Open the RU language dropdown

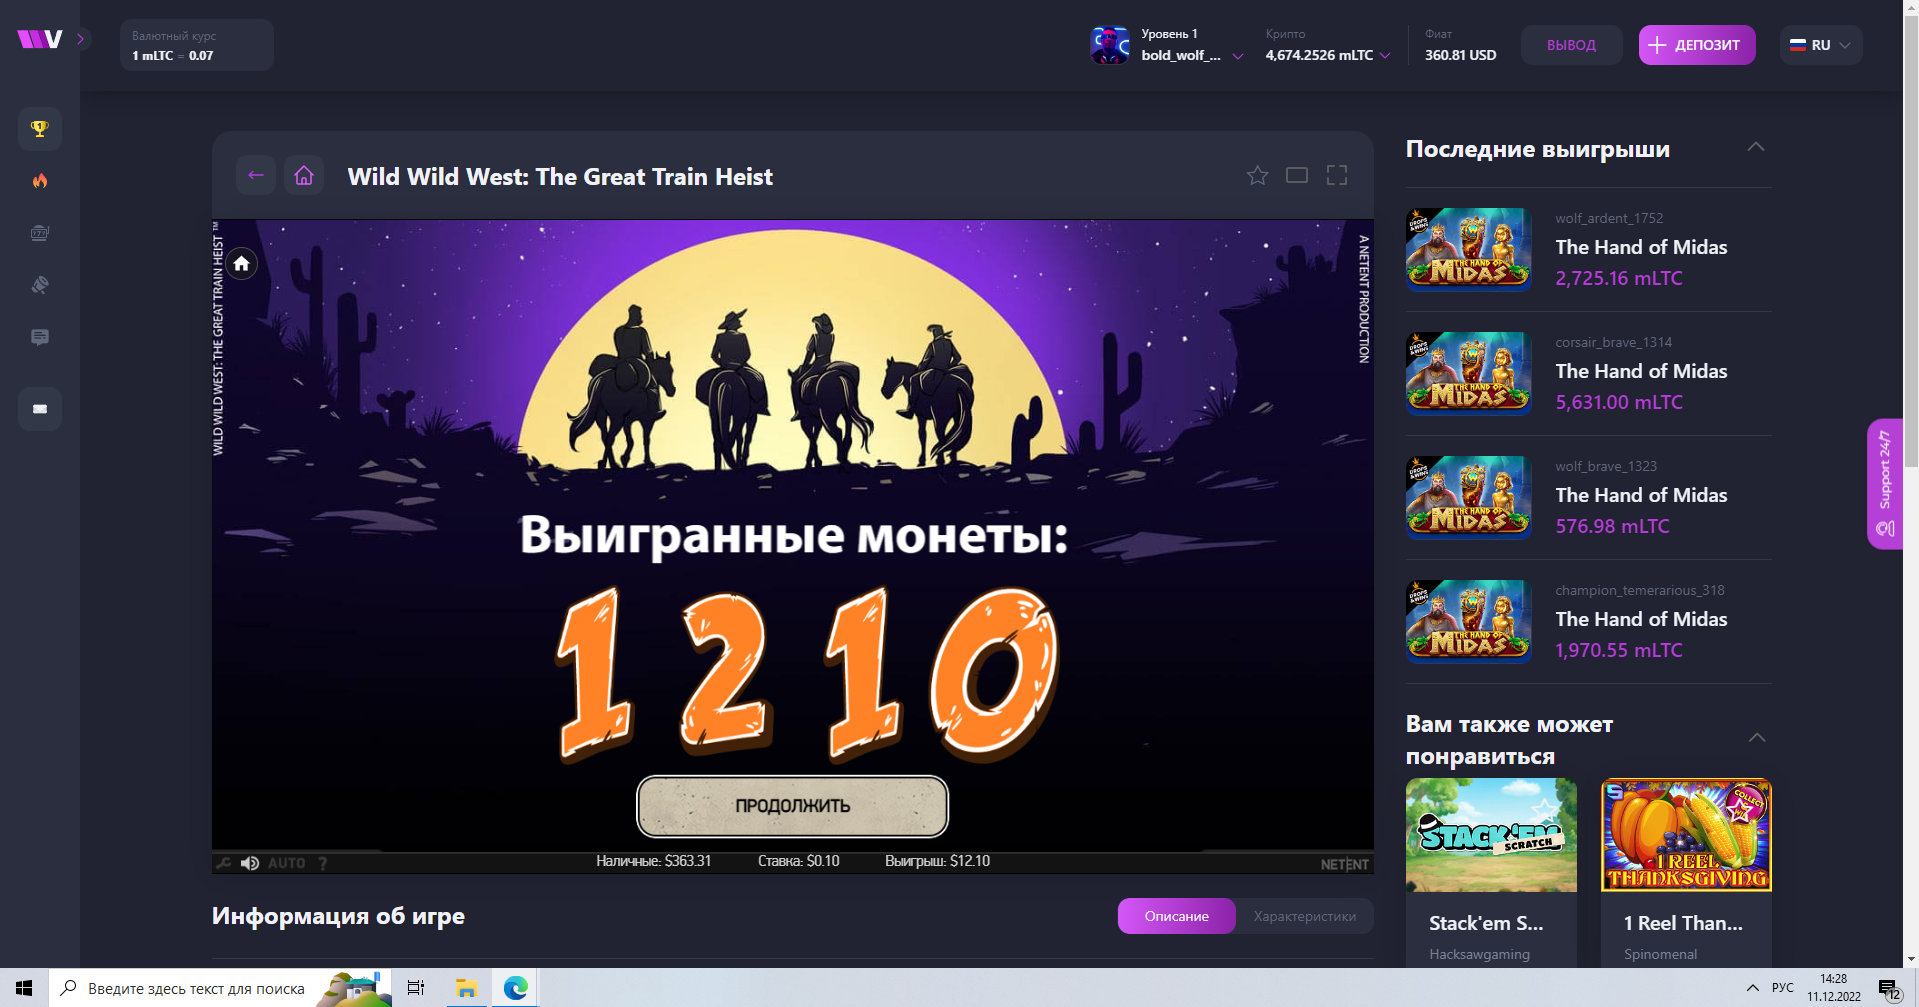click(1821, 45)
